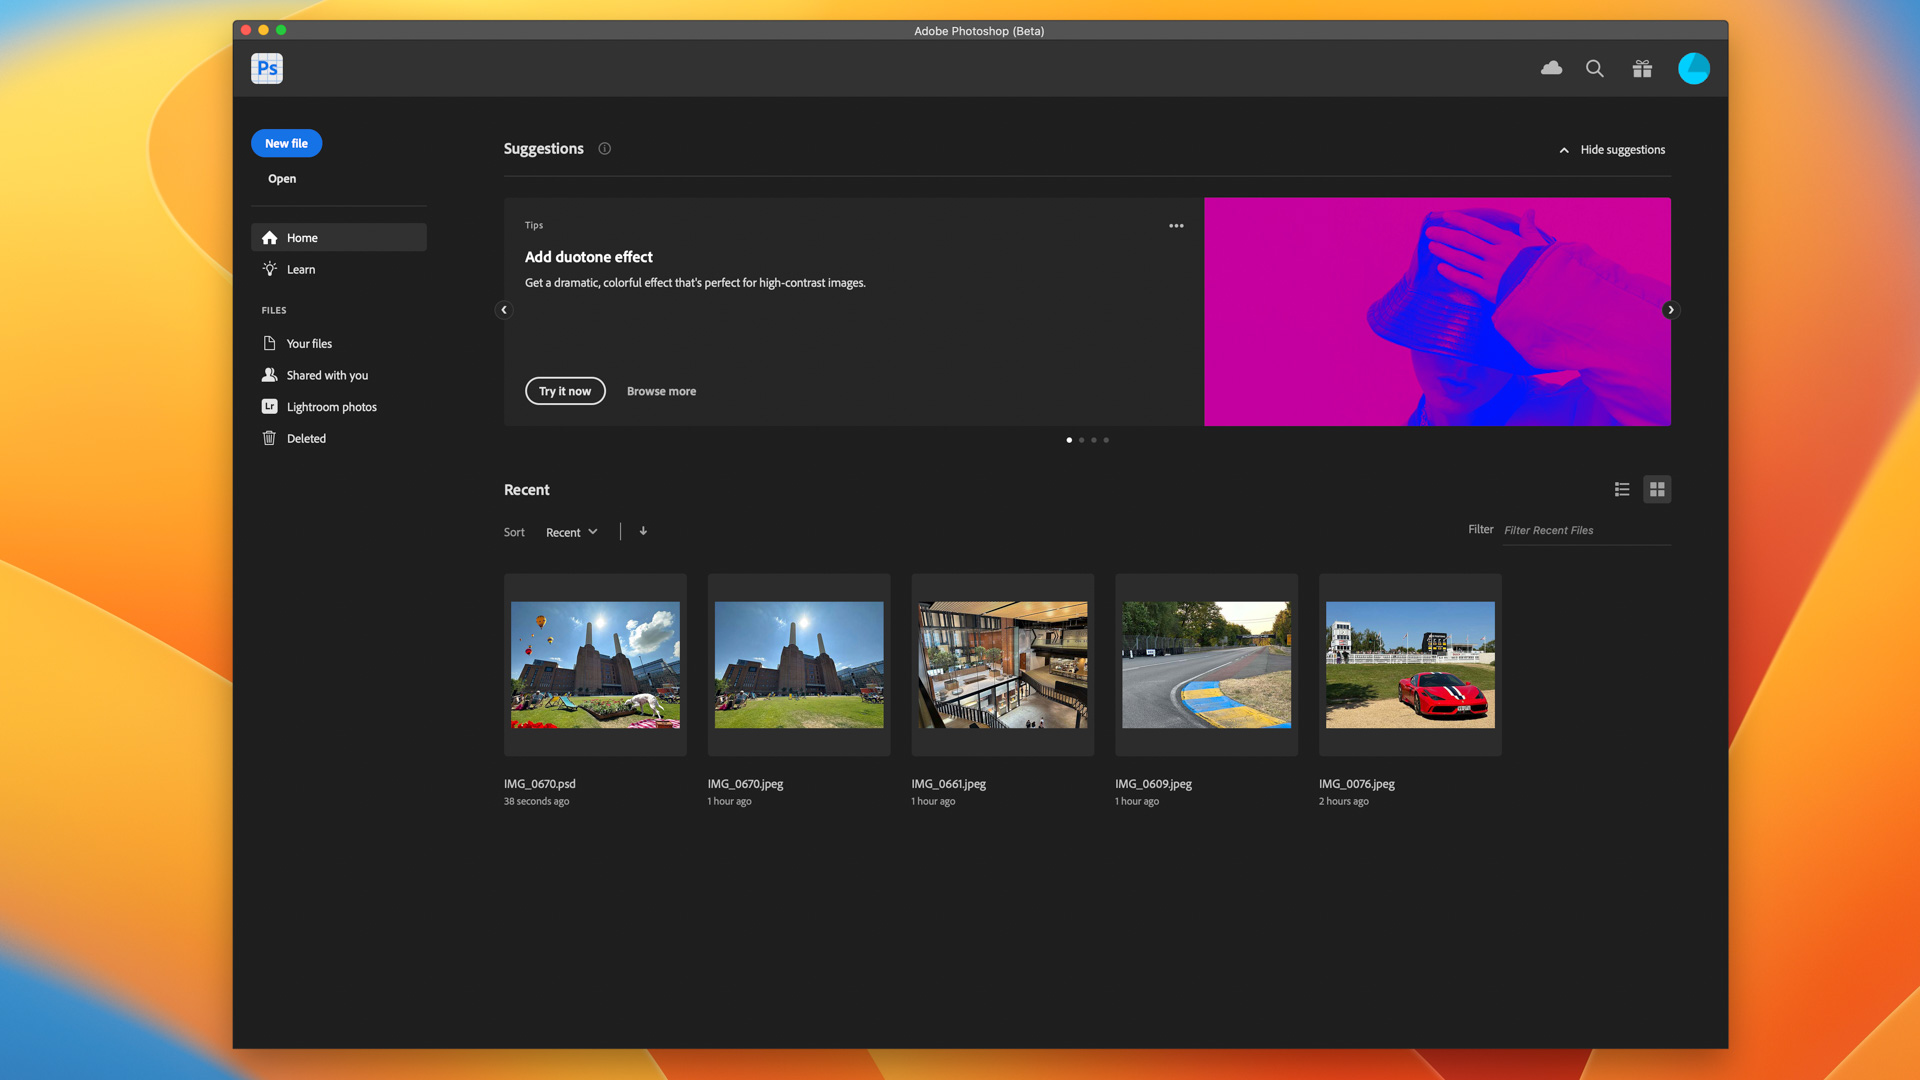Image resolution: width=1920 pixels, height=1080 pixels.
Task: Click the user profile avatar icon
Action: click(x=1695, y=69)
